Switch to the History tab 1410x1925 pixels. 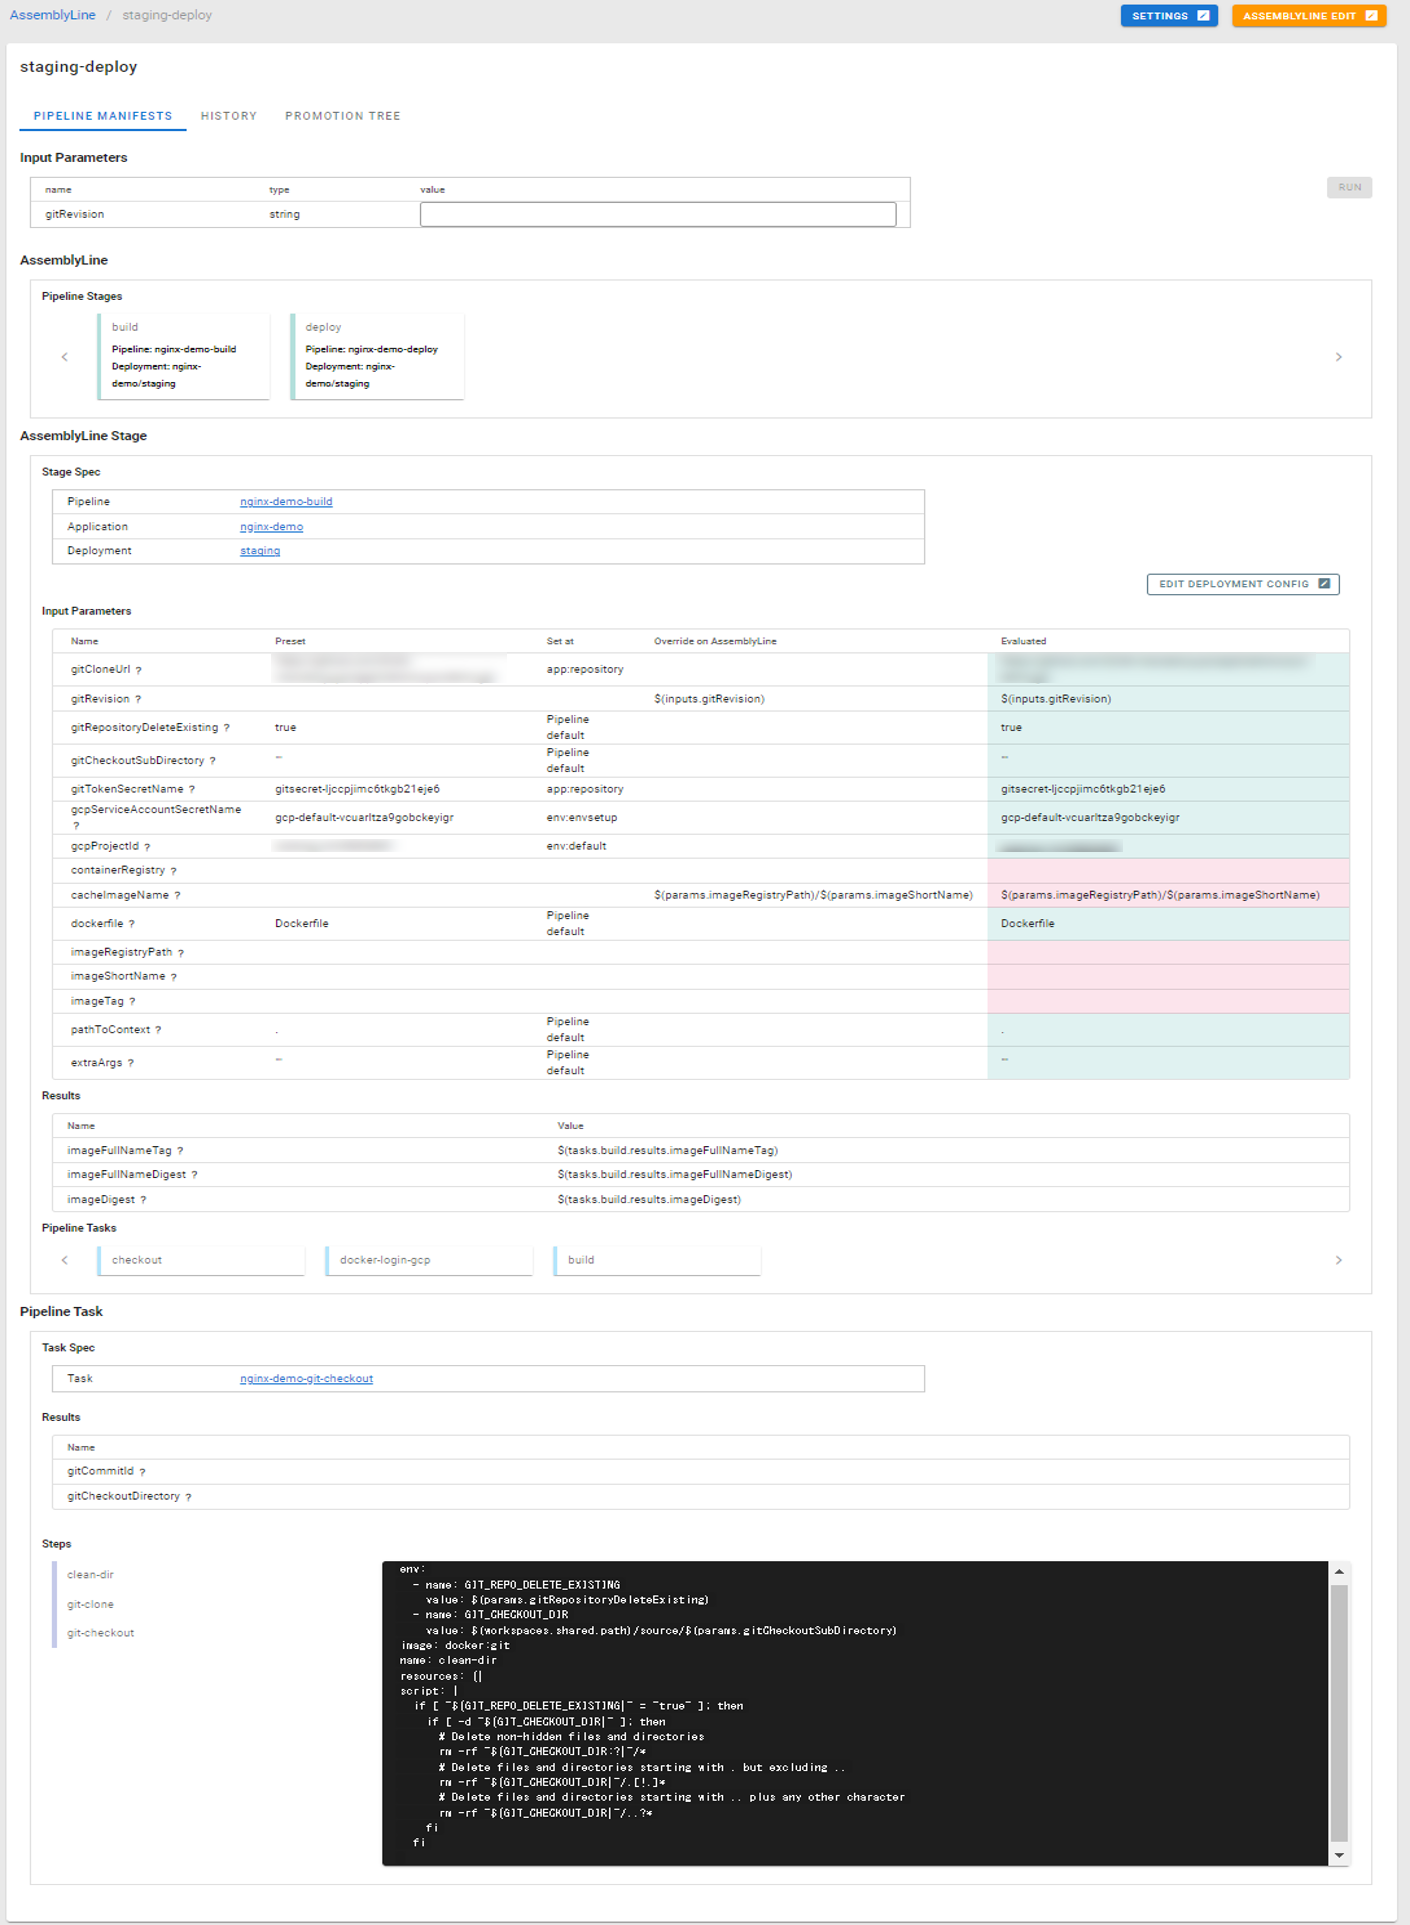pyautogui.click(x=228, y=116)
